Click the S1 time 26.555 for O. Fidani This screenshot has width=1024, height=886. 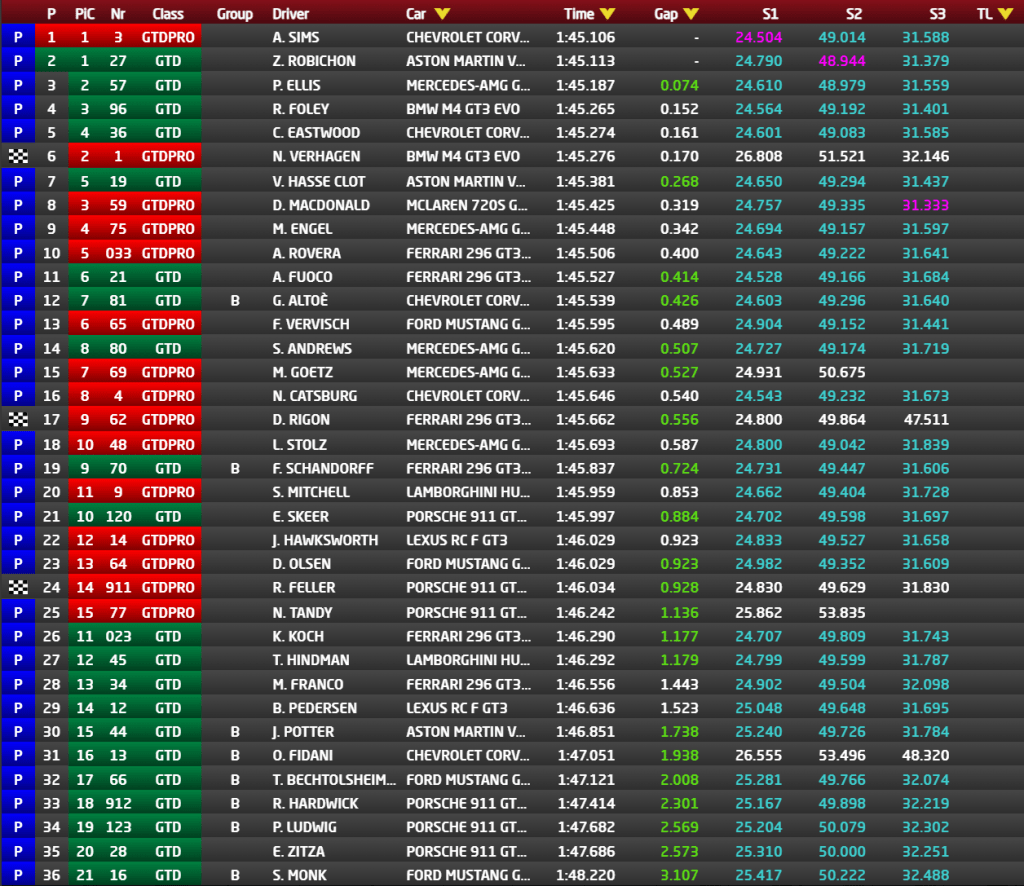coord(758,755)
